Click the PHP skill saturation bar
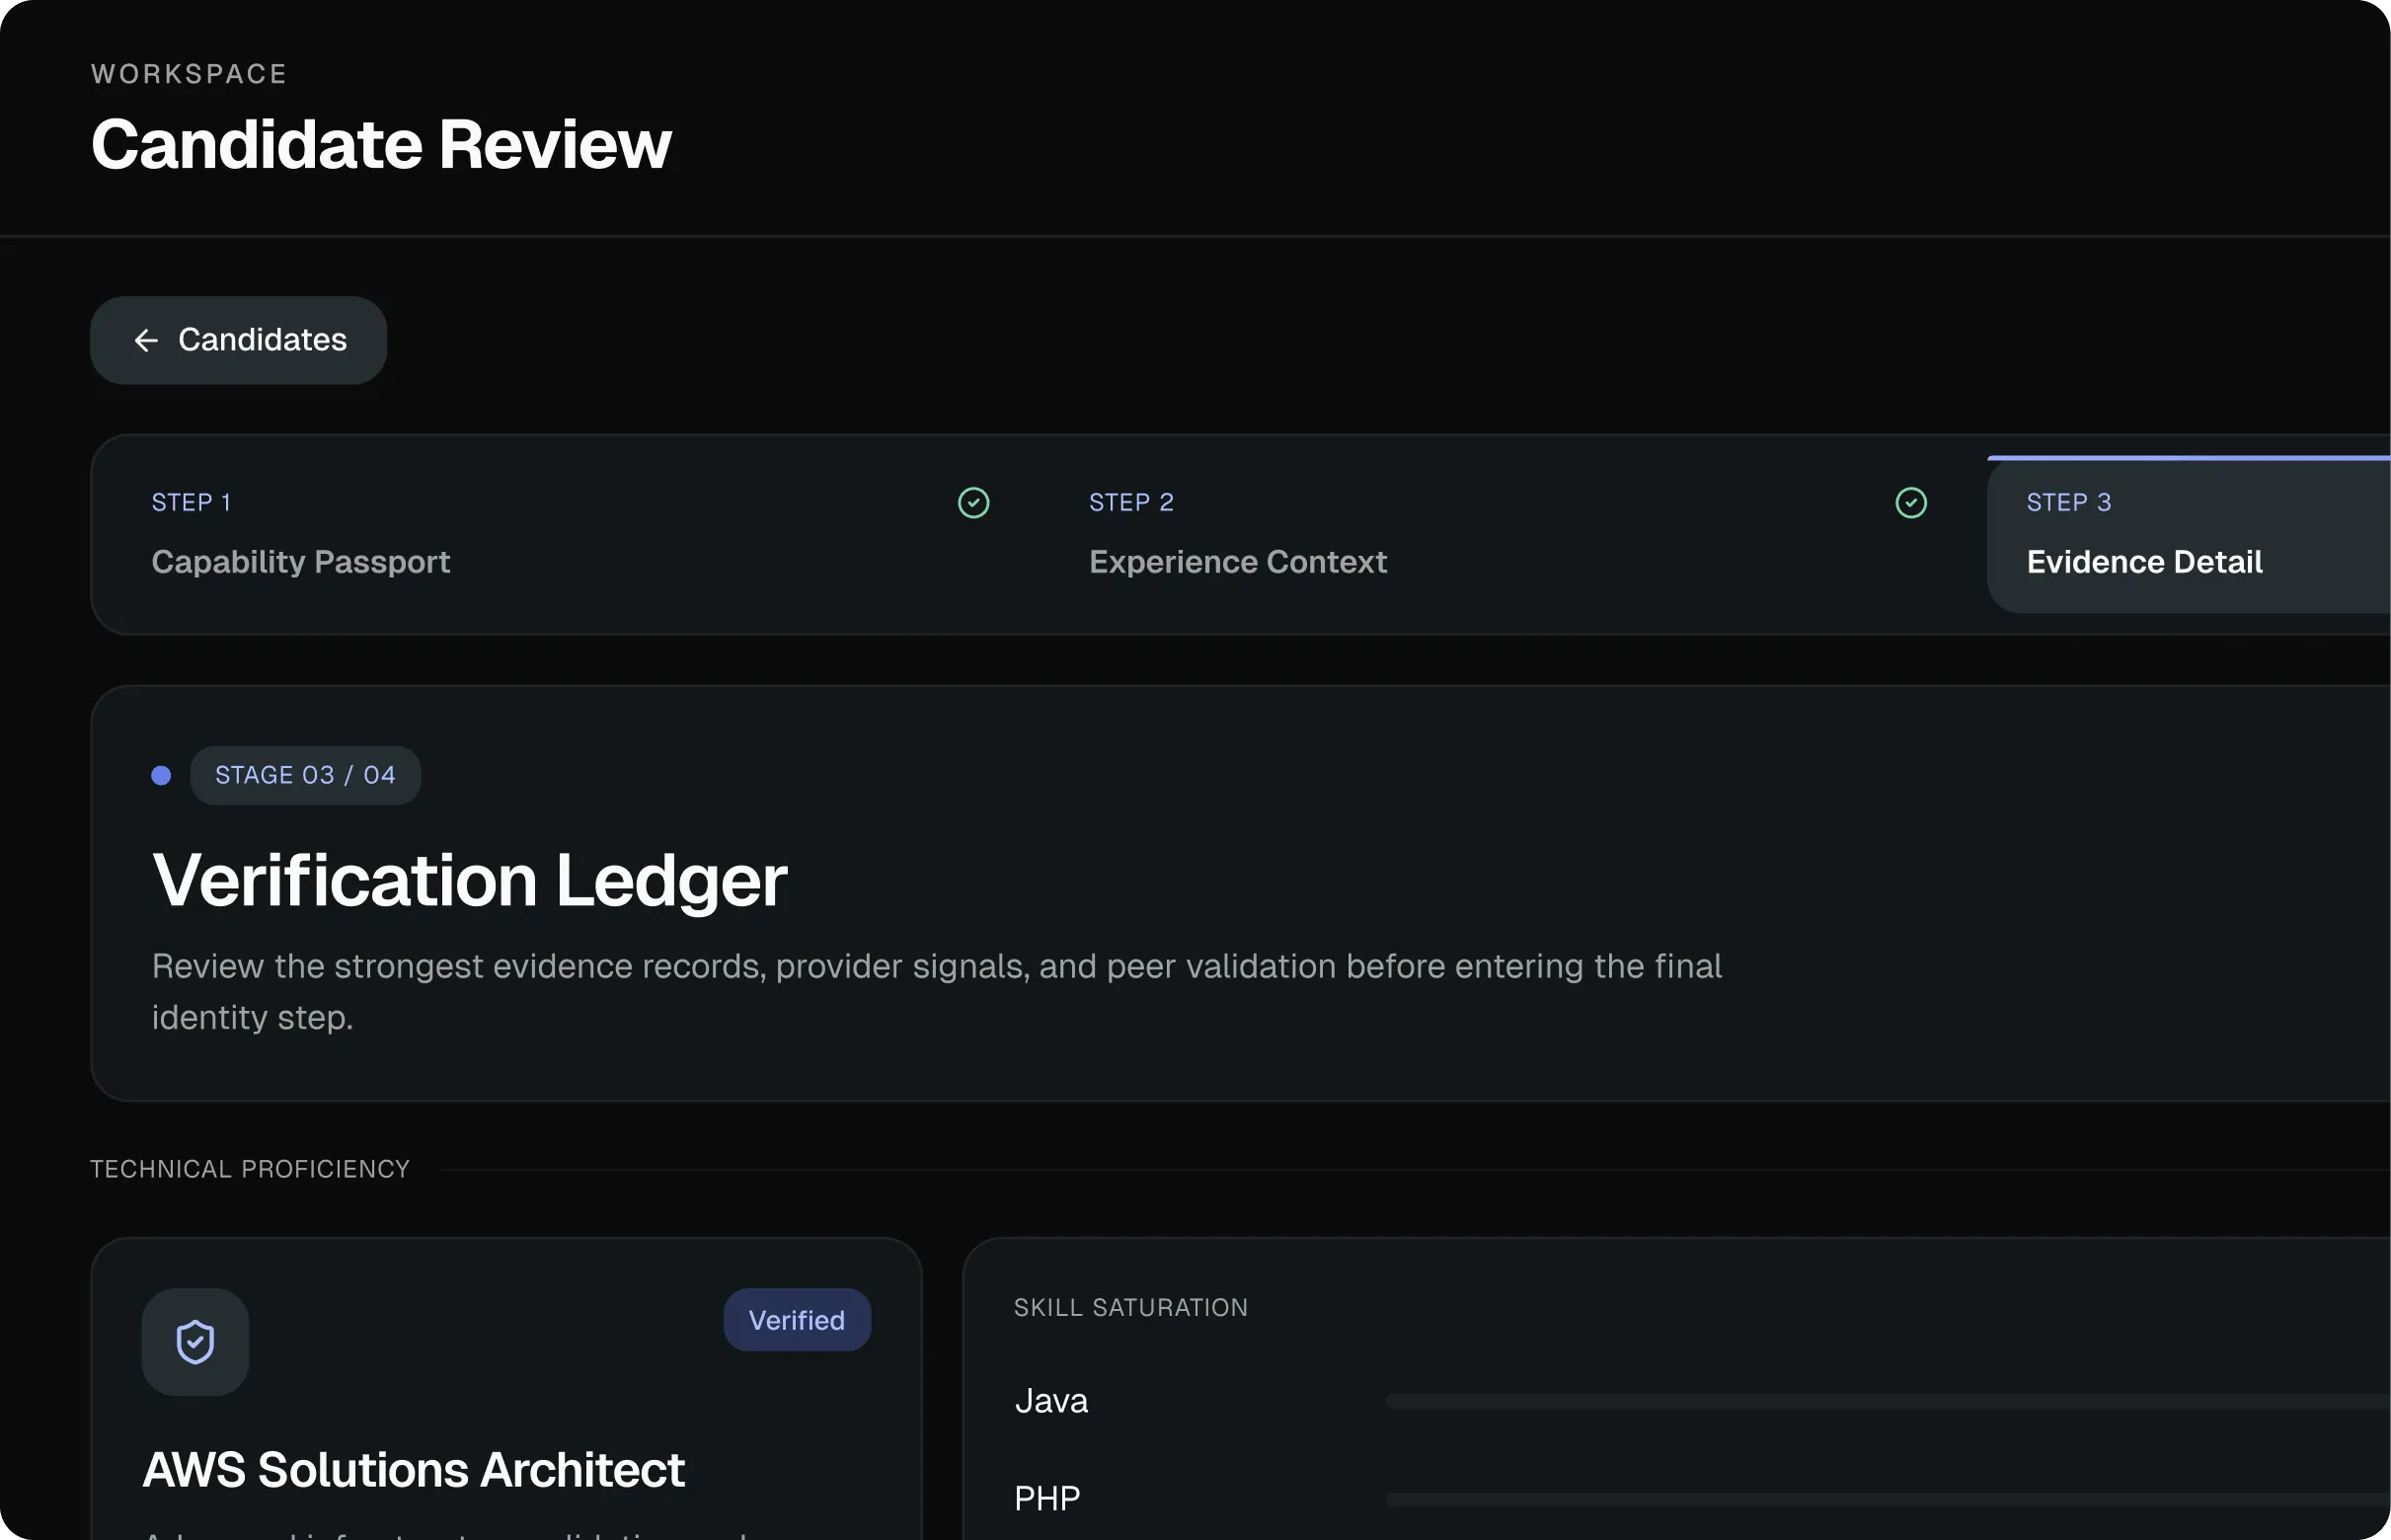The height and width of the screenshot is (1540, 2391). [1888, 1499]
